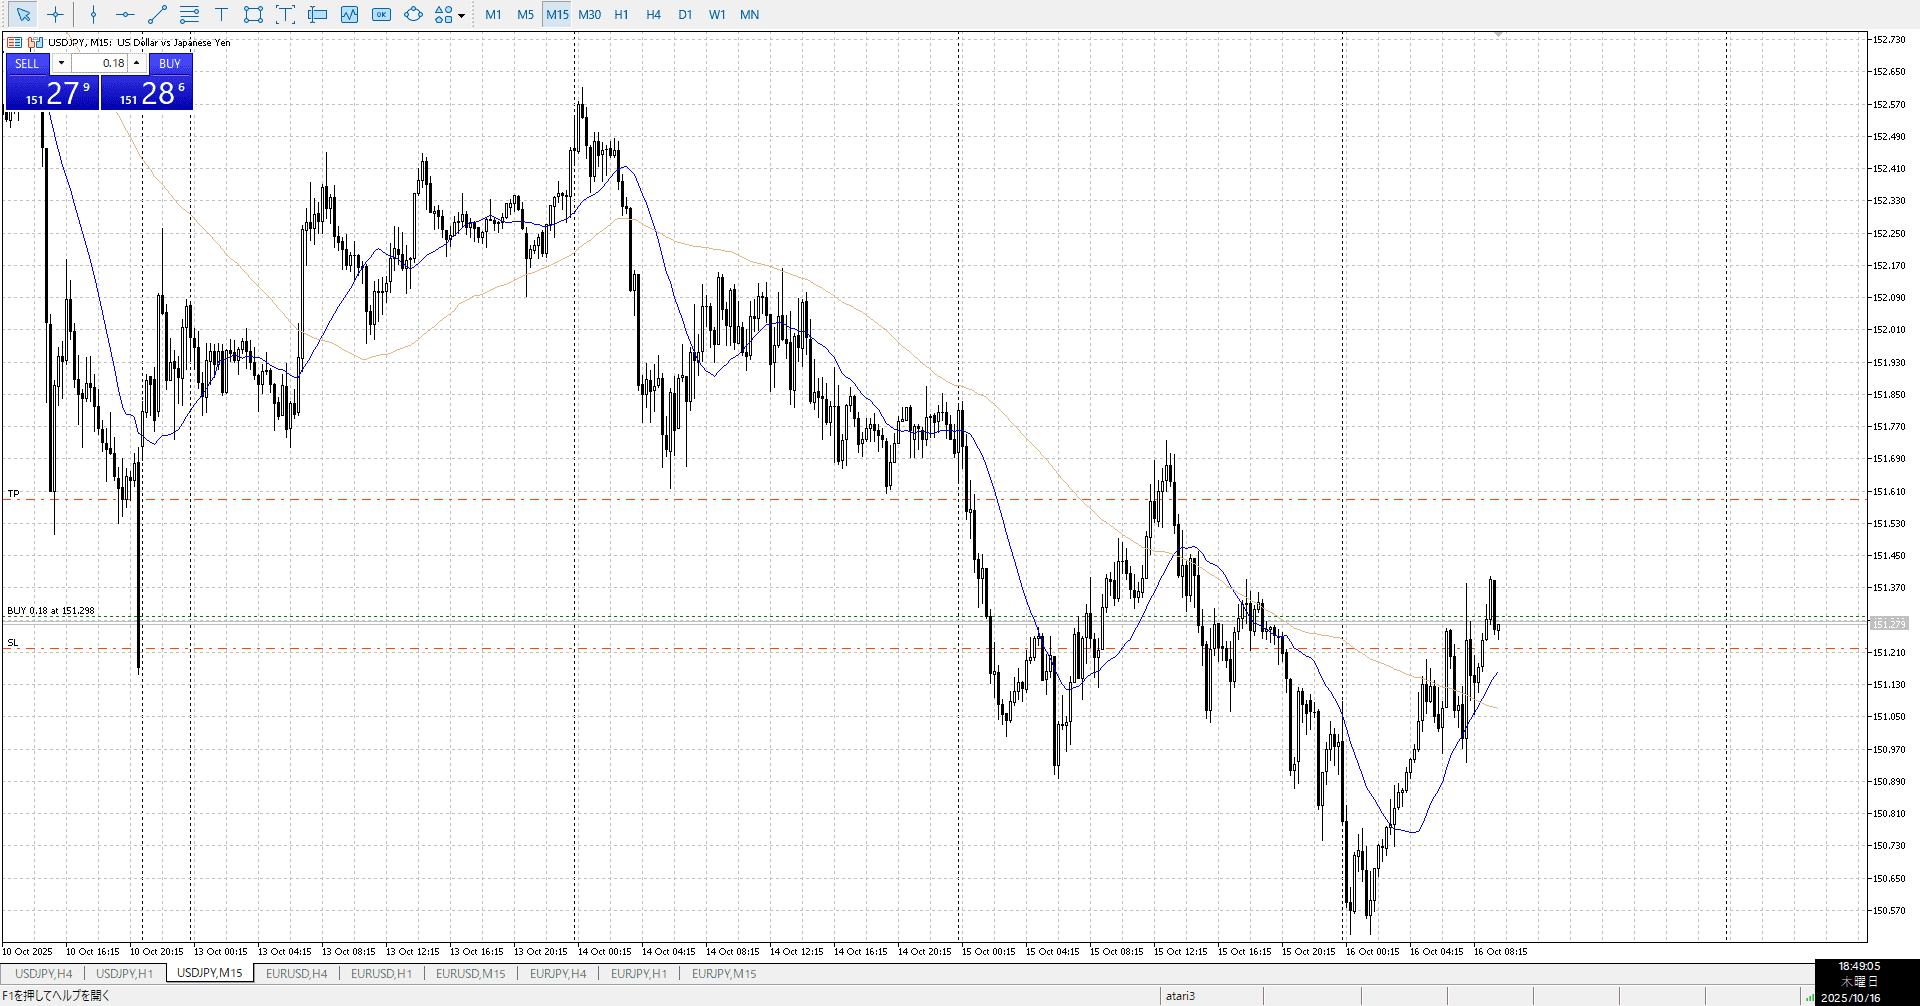Image resolution: width=1920 pixels, height=1006 pixels.
Task: Click the lot volume field 0.18
Action: point(100,63)
